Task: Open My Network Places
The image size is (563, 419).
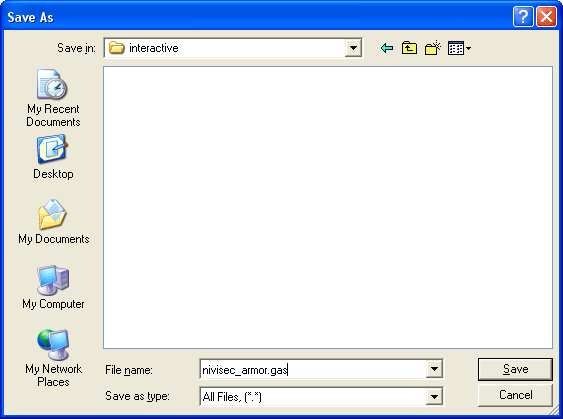Action: [x=53, y=358]
